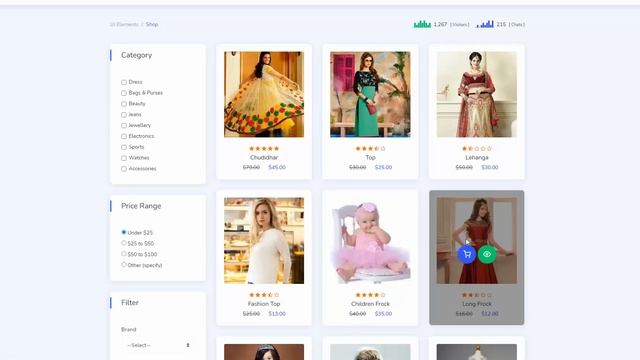640x360 pixels.
Task: Check the Electronics category
Action: (x=124, y=136)
